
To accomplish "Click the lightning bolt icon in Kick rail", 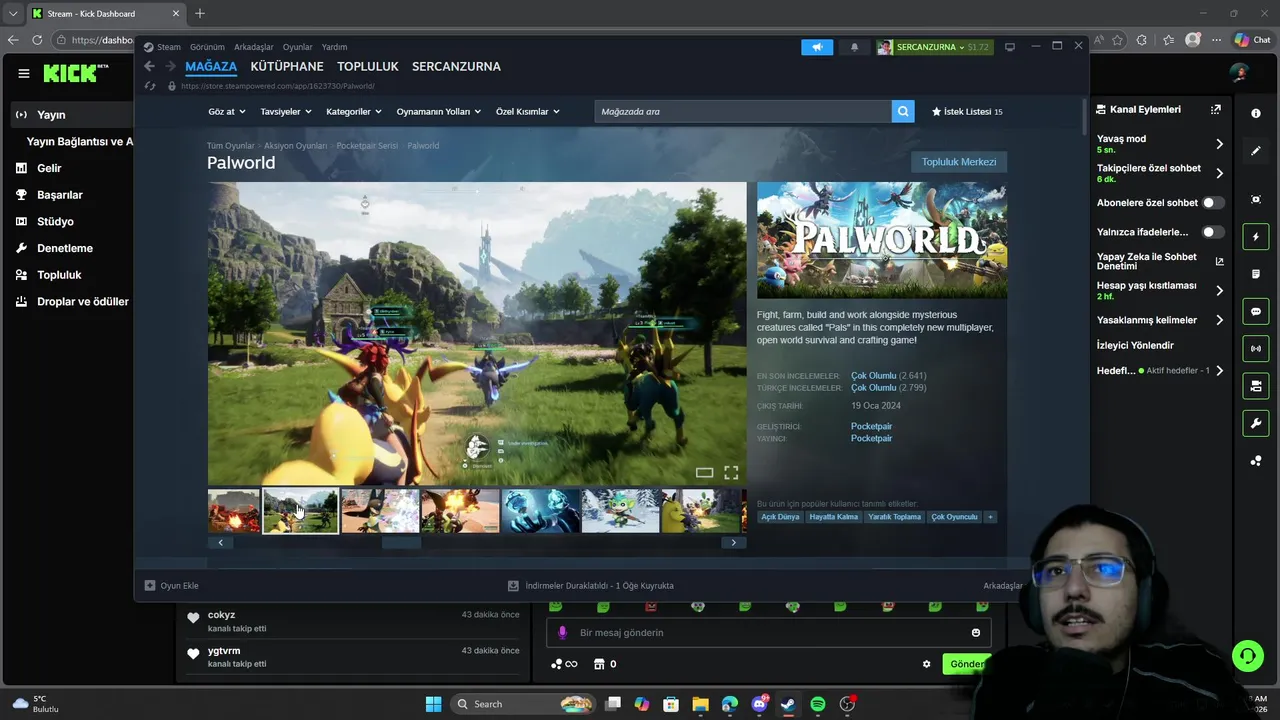I will (1256, 237).
